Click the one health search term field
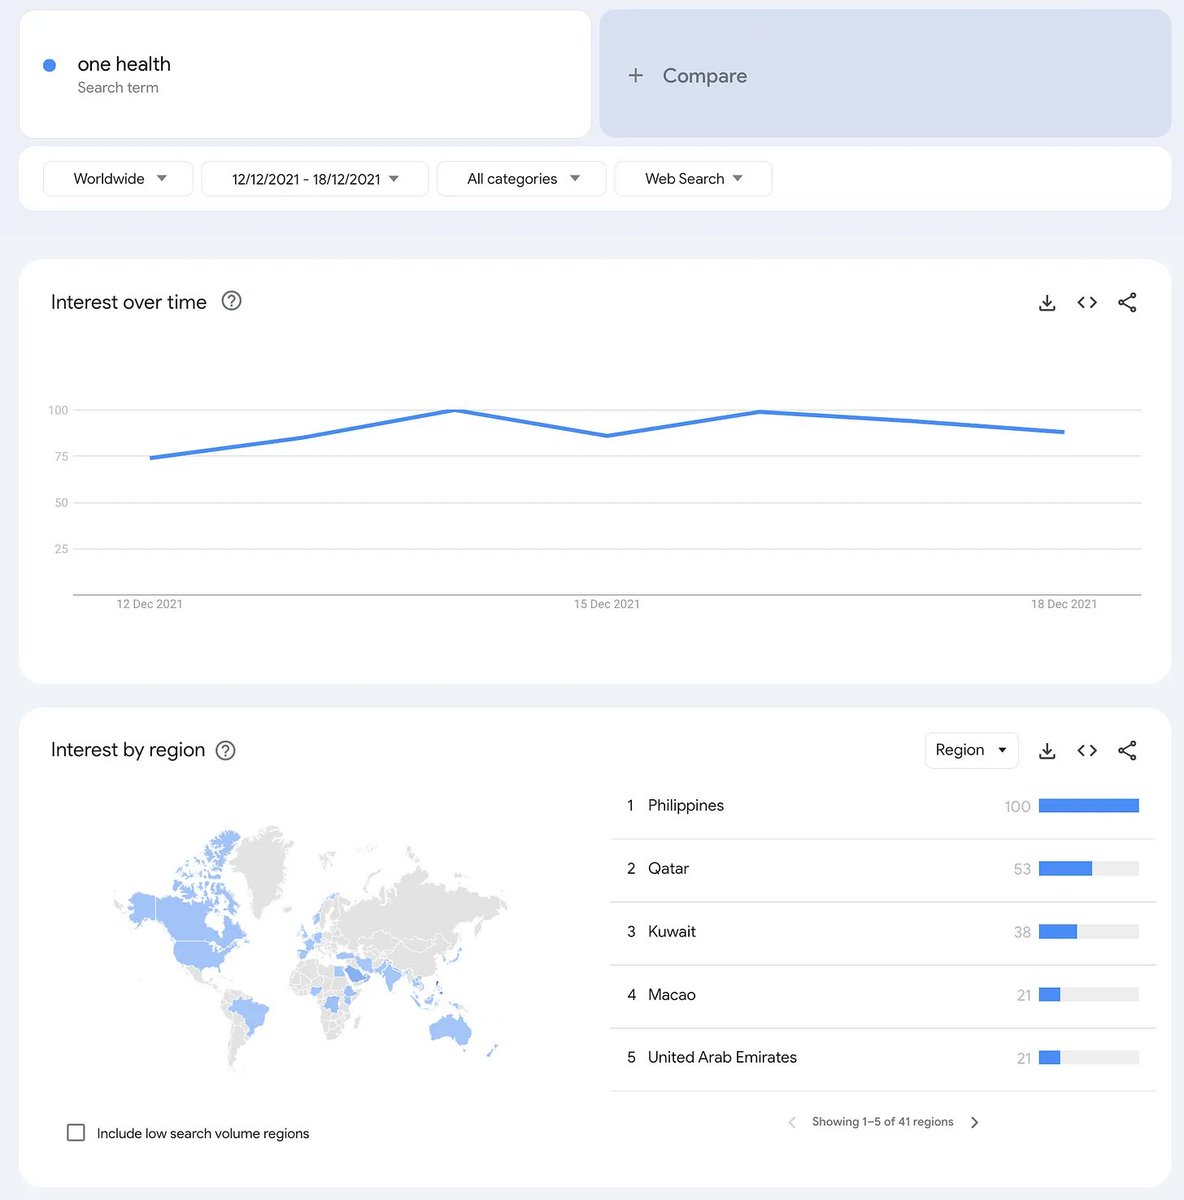This screenshot has height=1200, width=1184. (x=124, y=65)
